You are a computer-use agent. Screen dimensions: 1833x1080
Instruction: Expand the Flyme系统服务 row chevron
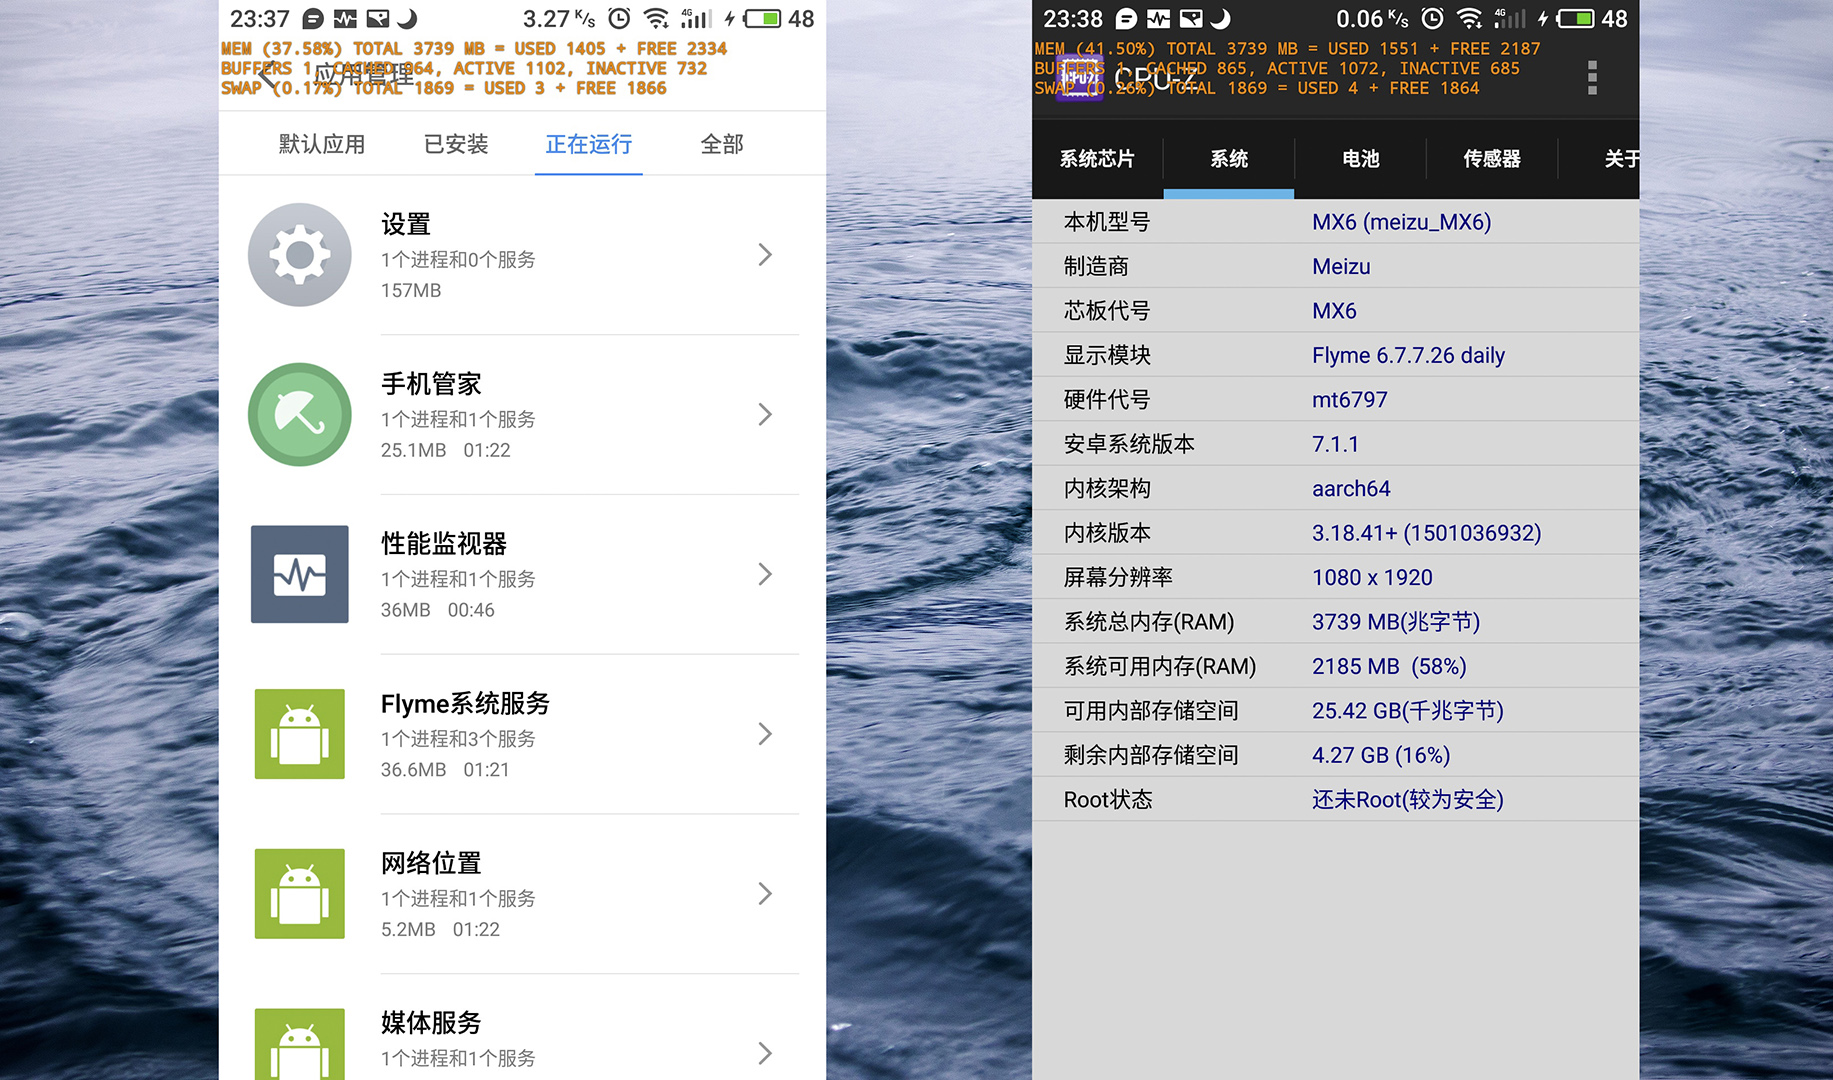pyautogui.click(x=765, y=734)
